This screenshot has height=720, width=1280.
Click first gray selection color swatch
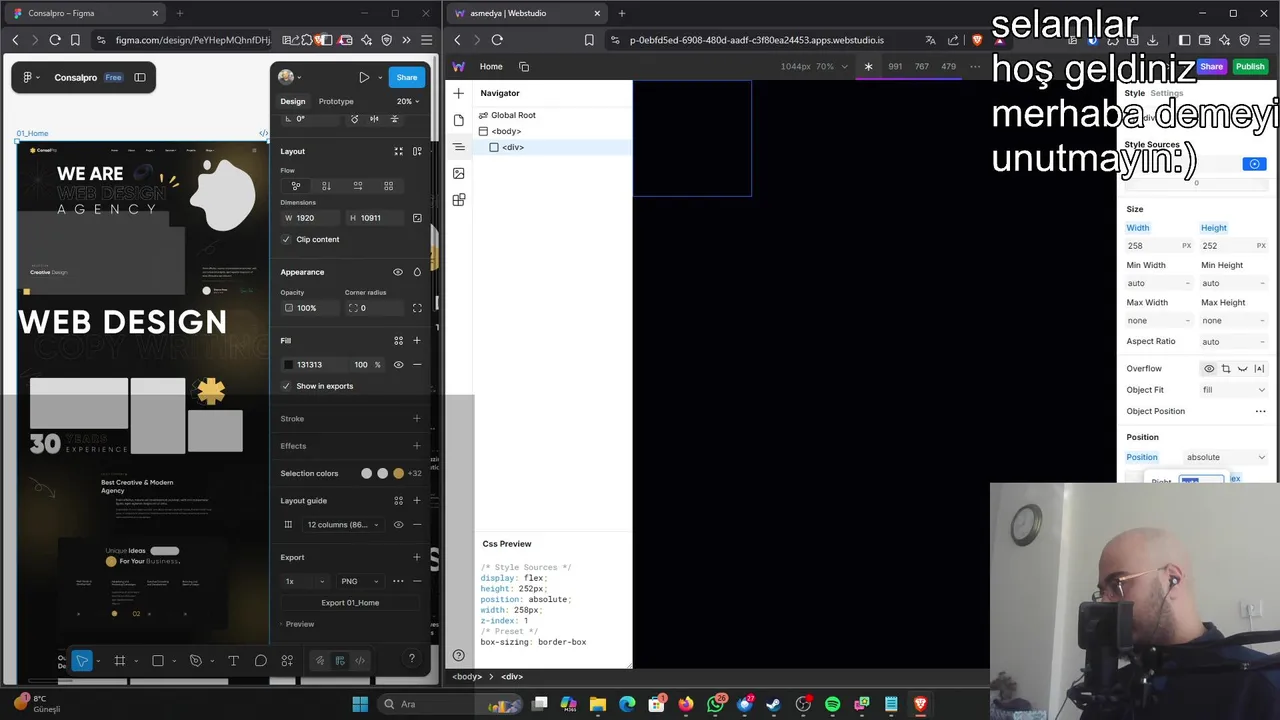[x=366, y=473]
